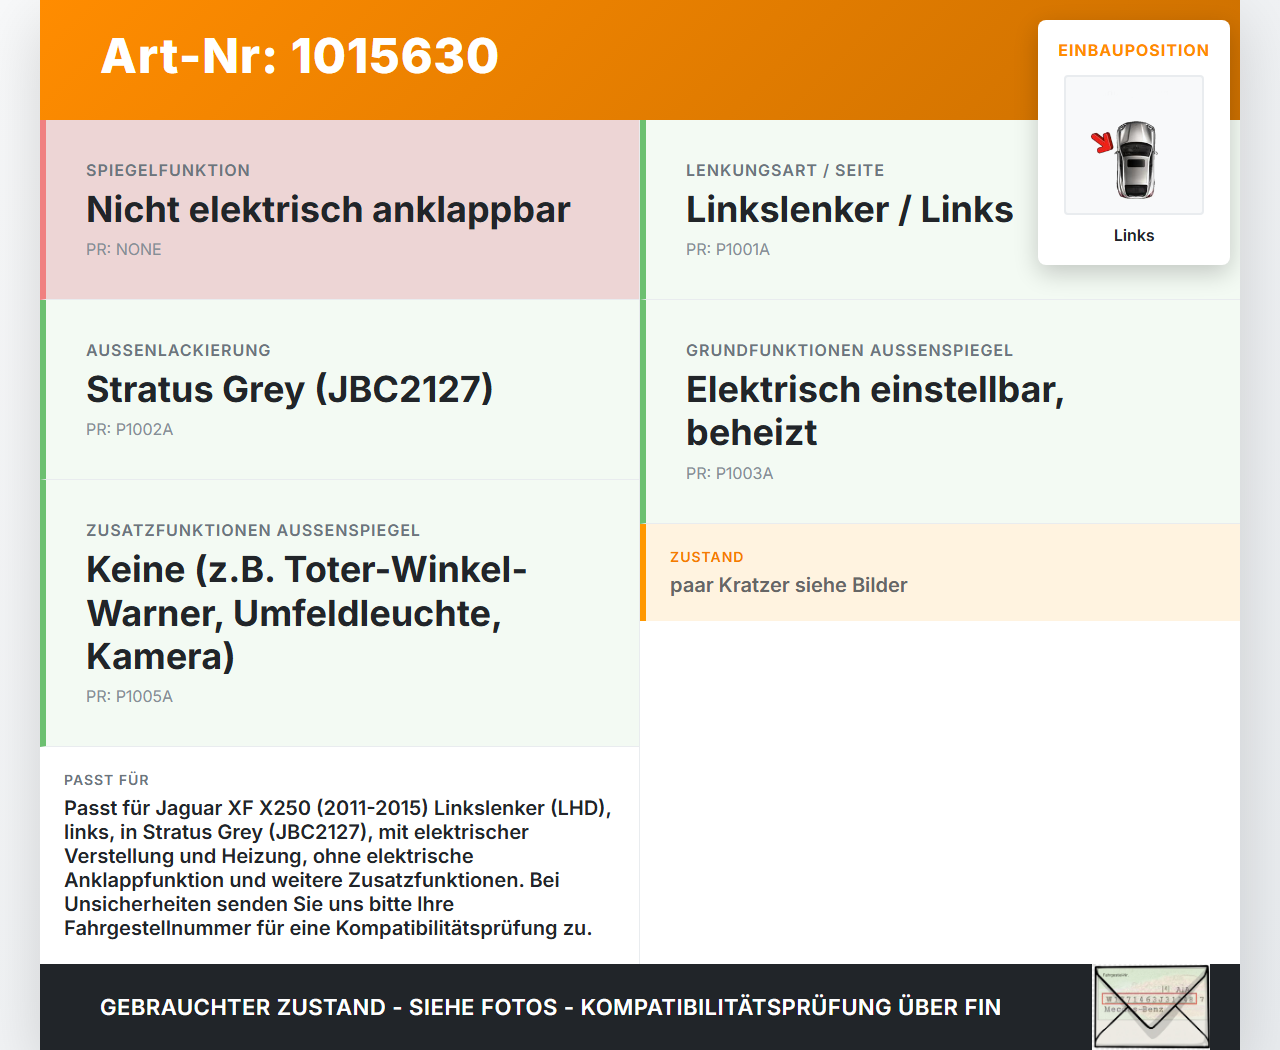Click the PR: P1001A code text
Screen dimensions: 1280x1050
[727, 249]
